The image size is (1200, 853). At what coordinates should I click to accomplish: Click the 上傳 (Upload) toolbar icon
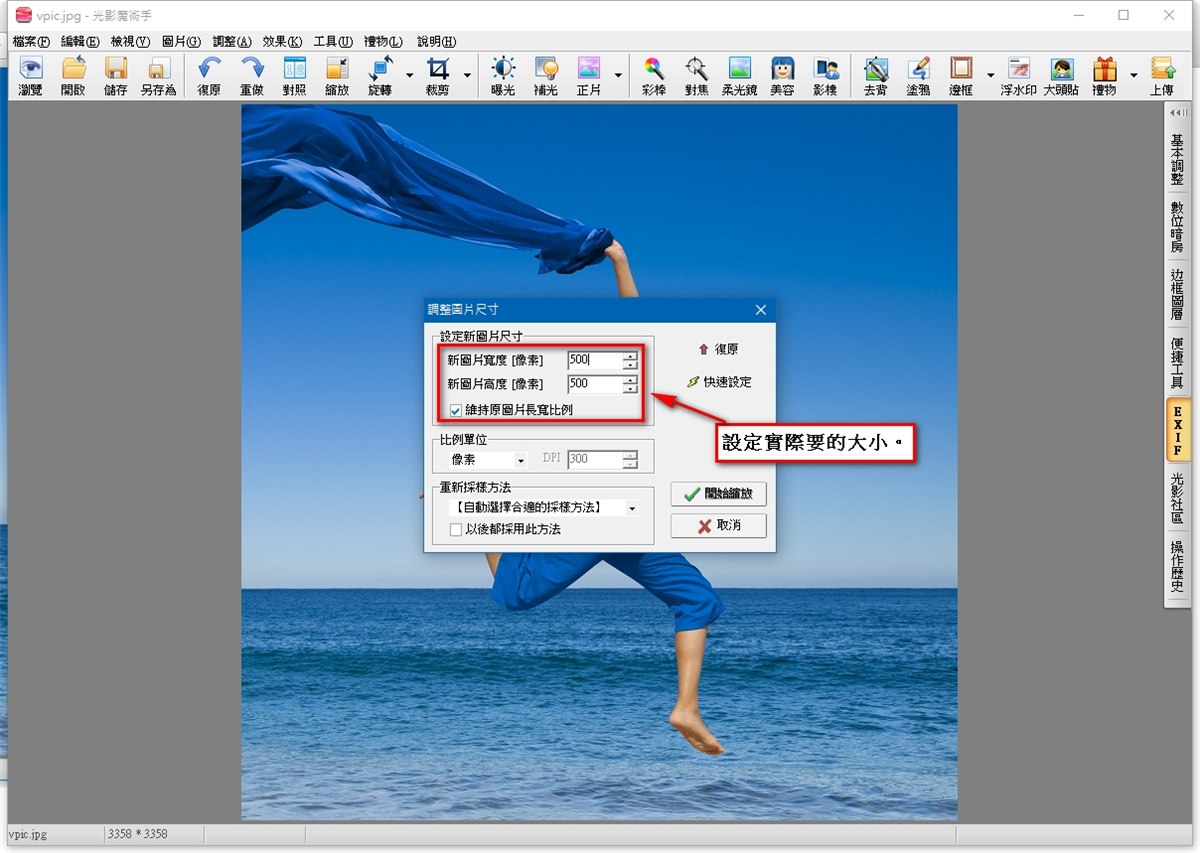pos(1162,75)
